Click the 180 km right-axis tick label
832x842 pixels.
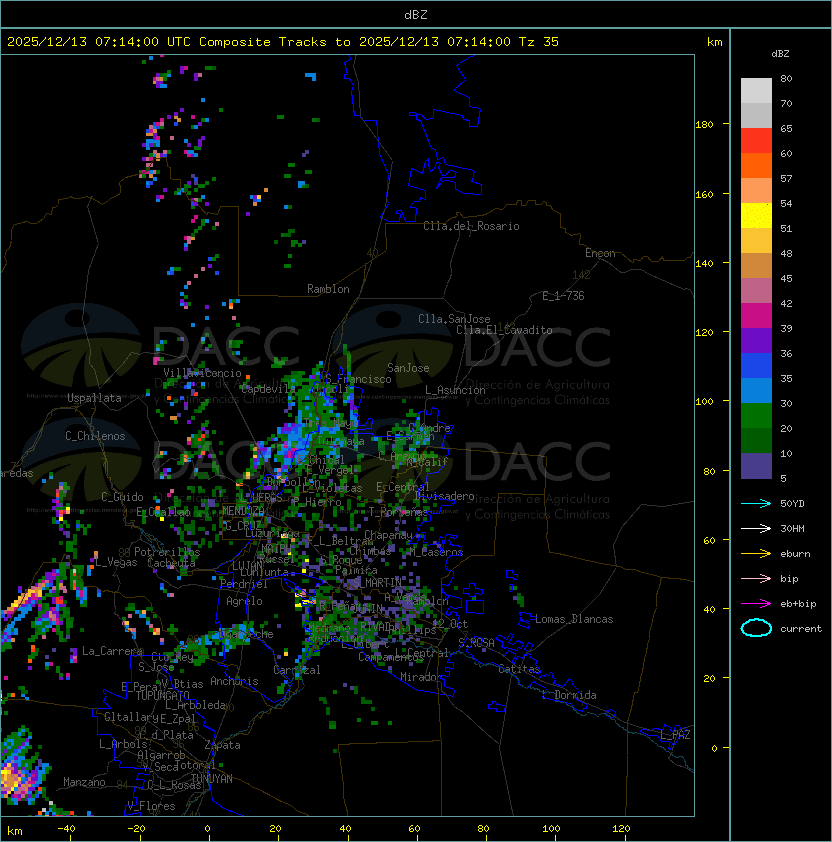point(704,125)
